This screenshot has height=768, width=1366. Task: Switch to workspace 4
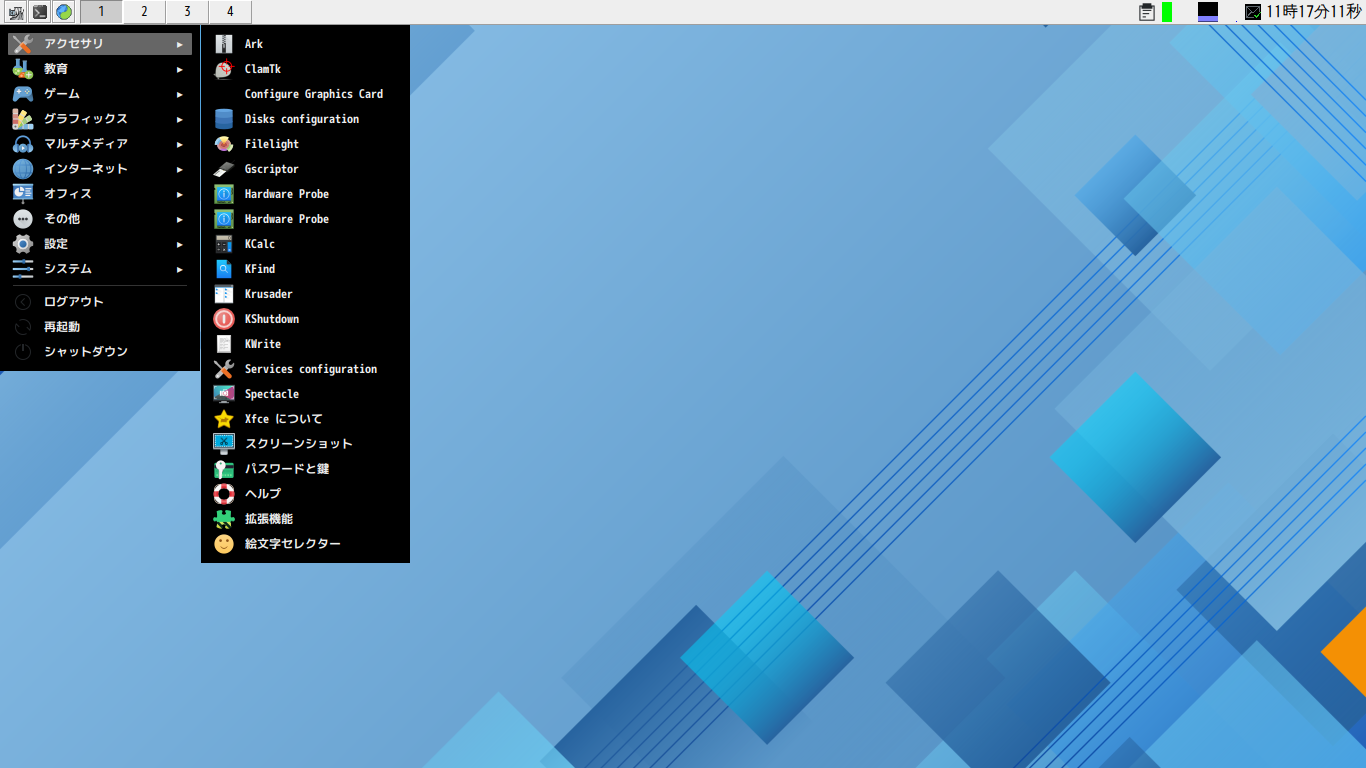click(x=230, y=12)
